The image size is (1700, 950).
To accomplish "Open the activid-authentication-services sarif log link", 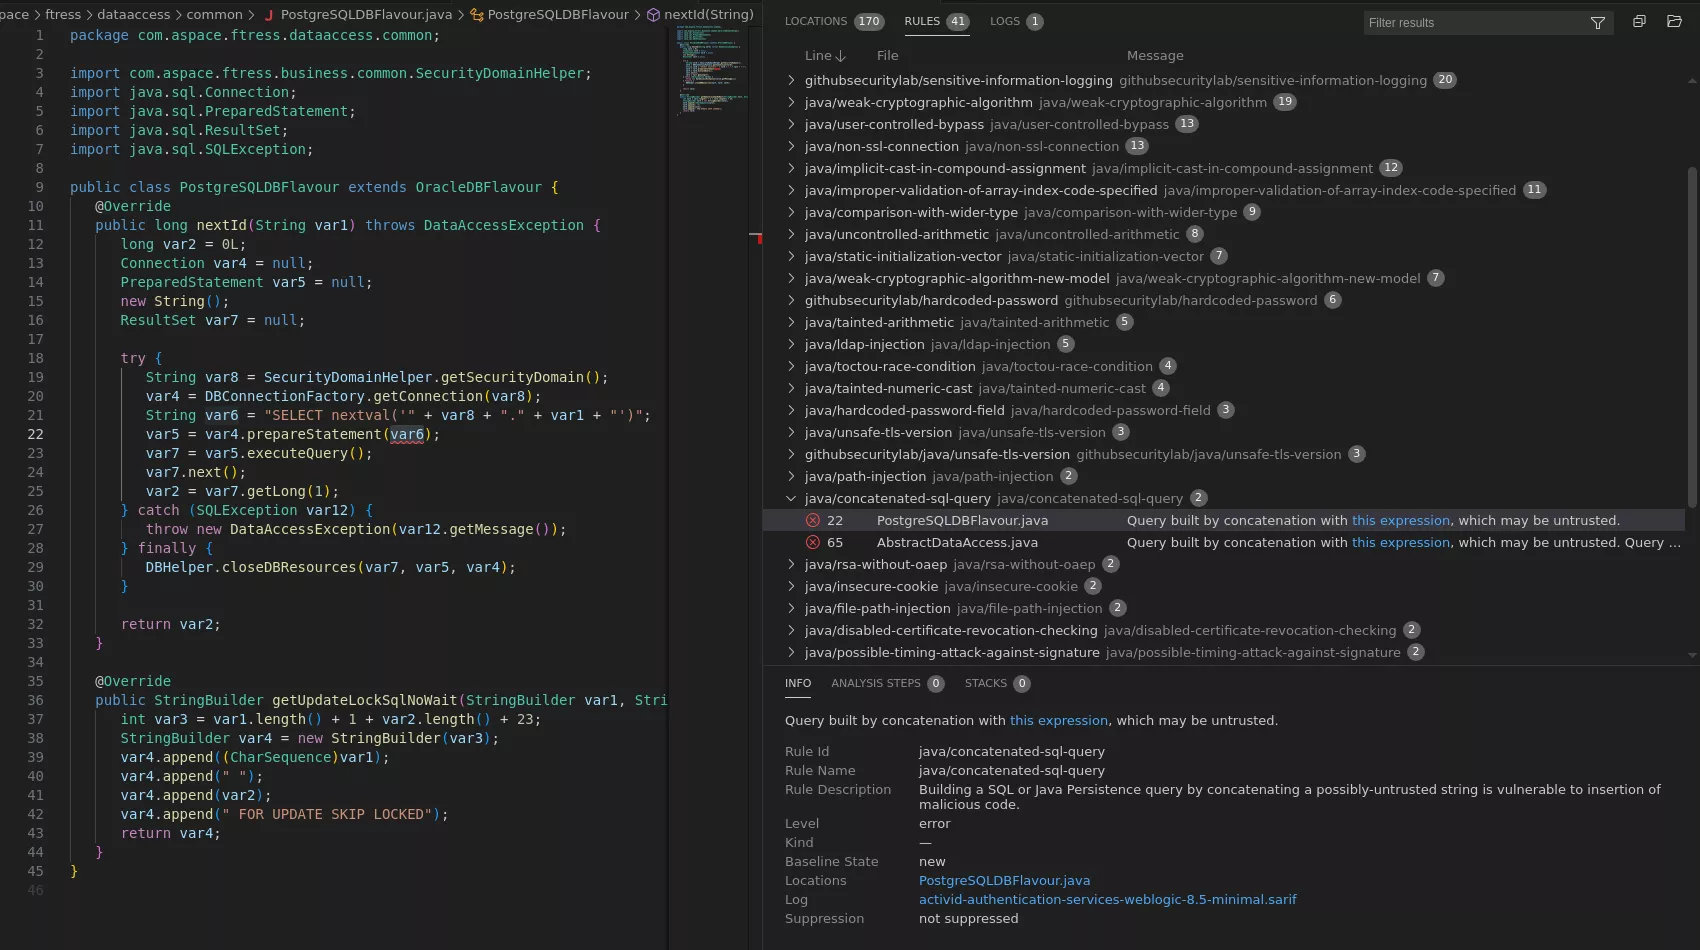I will 1107,900.
